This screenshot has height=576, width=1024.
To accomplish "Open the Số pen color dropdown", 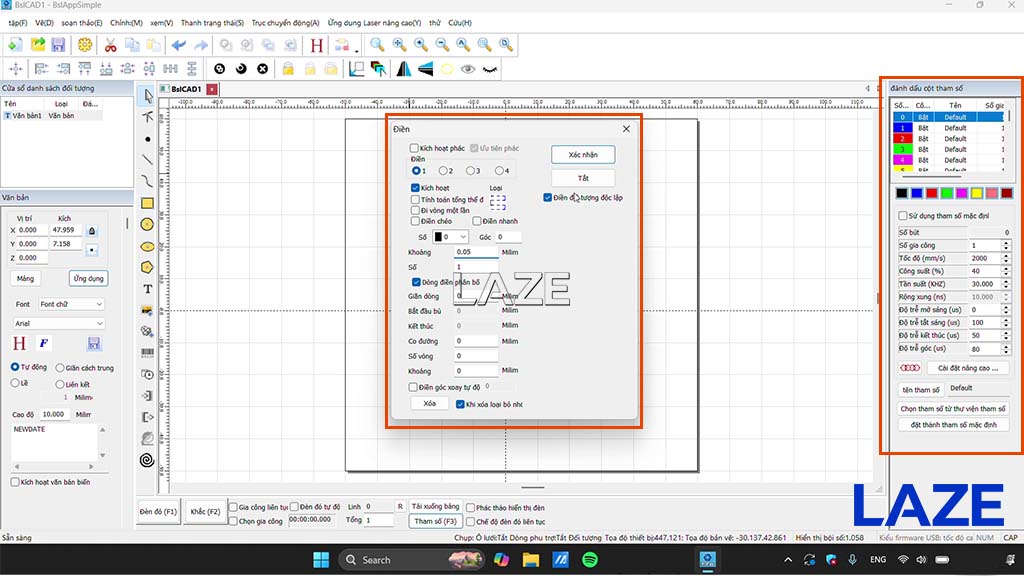I will pos(450,237).
